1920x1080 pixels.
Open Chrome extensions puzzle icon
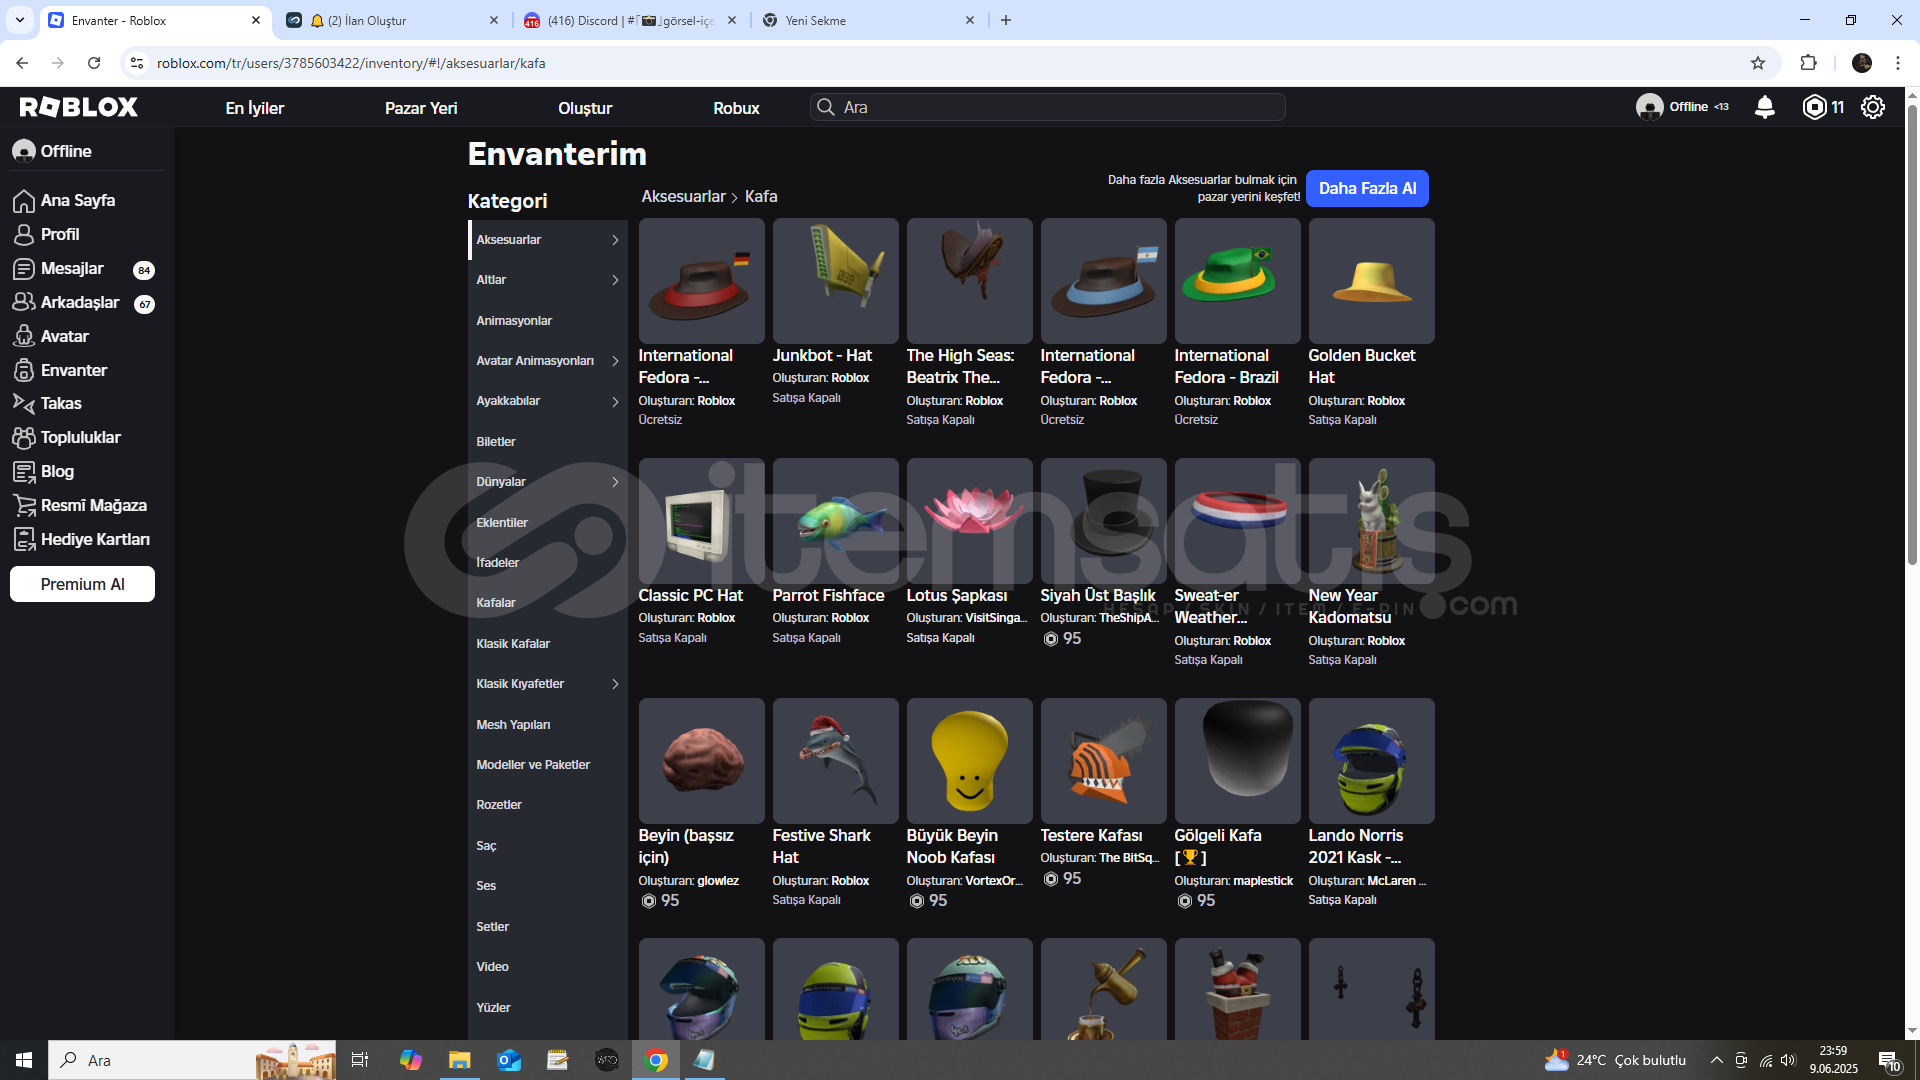(x=1808, y=63)
